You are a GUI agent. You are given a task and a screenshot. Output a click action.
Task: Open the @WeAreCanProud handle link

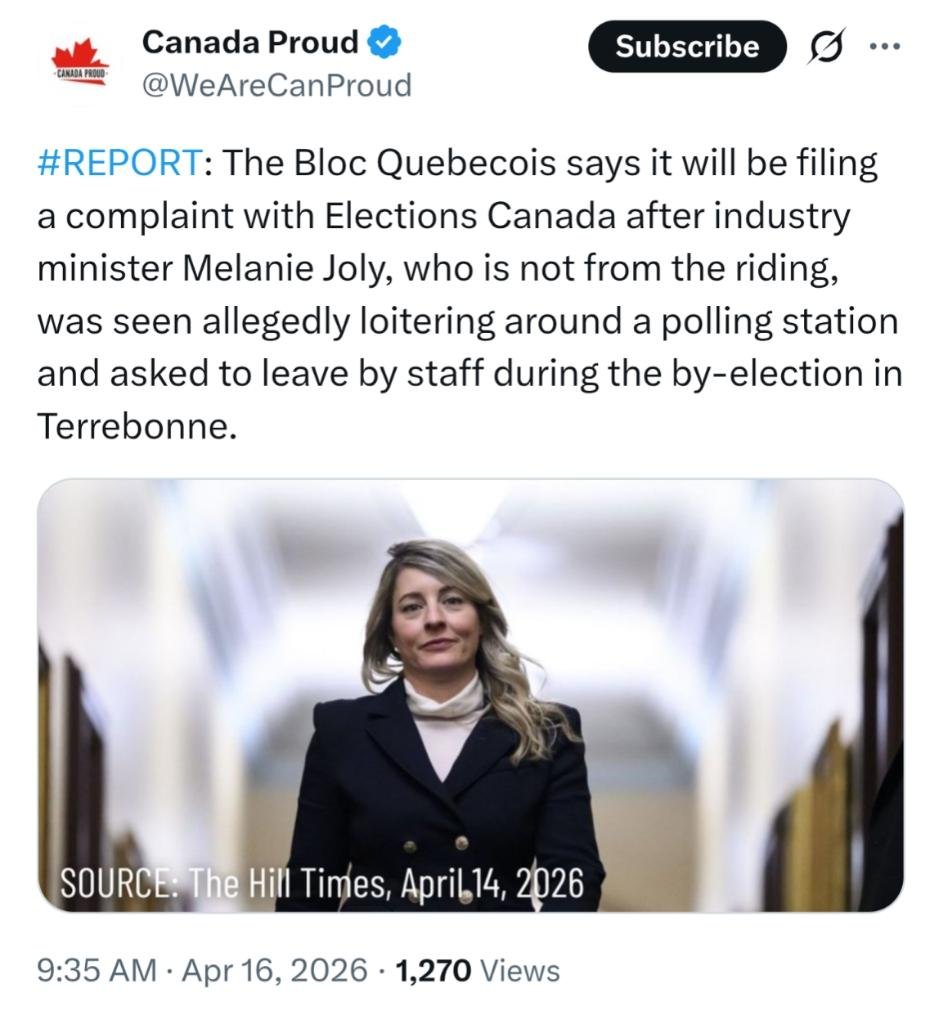click(x=277, y=86)
